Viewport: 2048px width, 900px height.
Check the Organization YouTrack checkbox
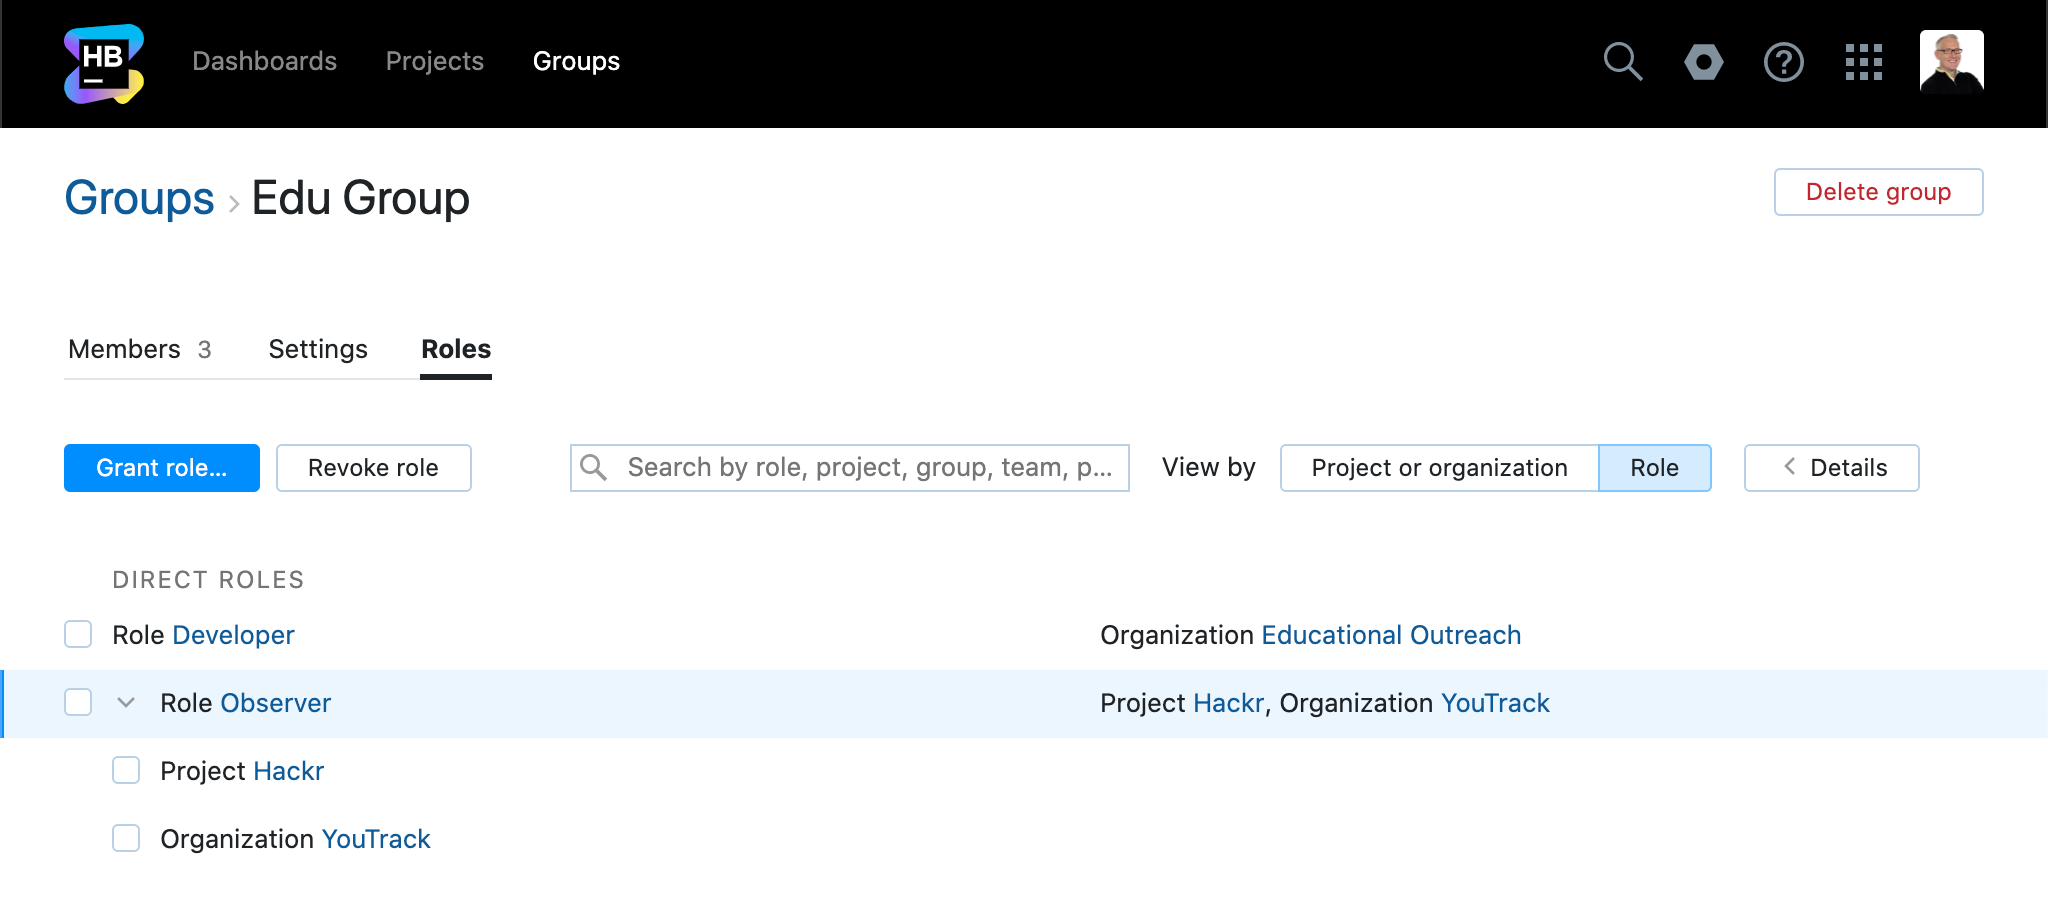point(126,839)
